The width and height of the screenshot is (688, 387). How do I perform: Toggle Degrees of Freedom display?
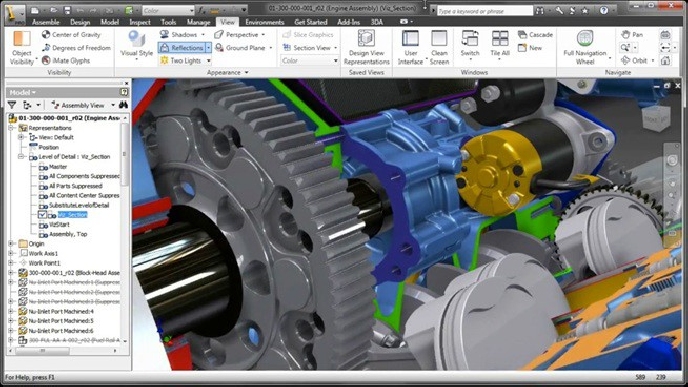pyautogui.click(x=76, y=47)
